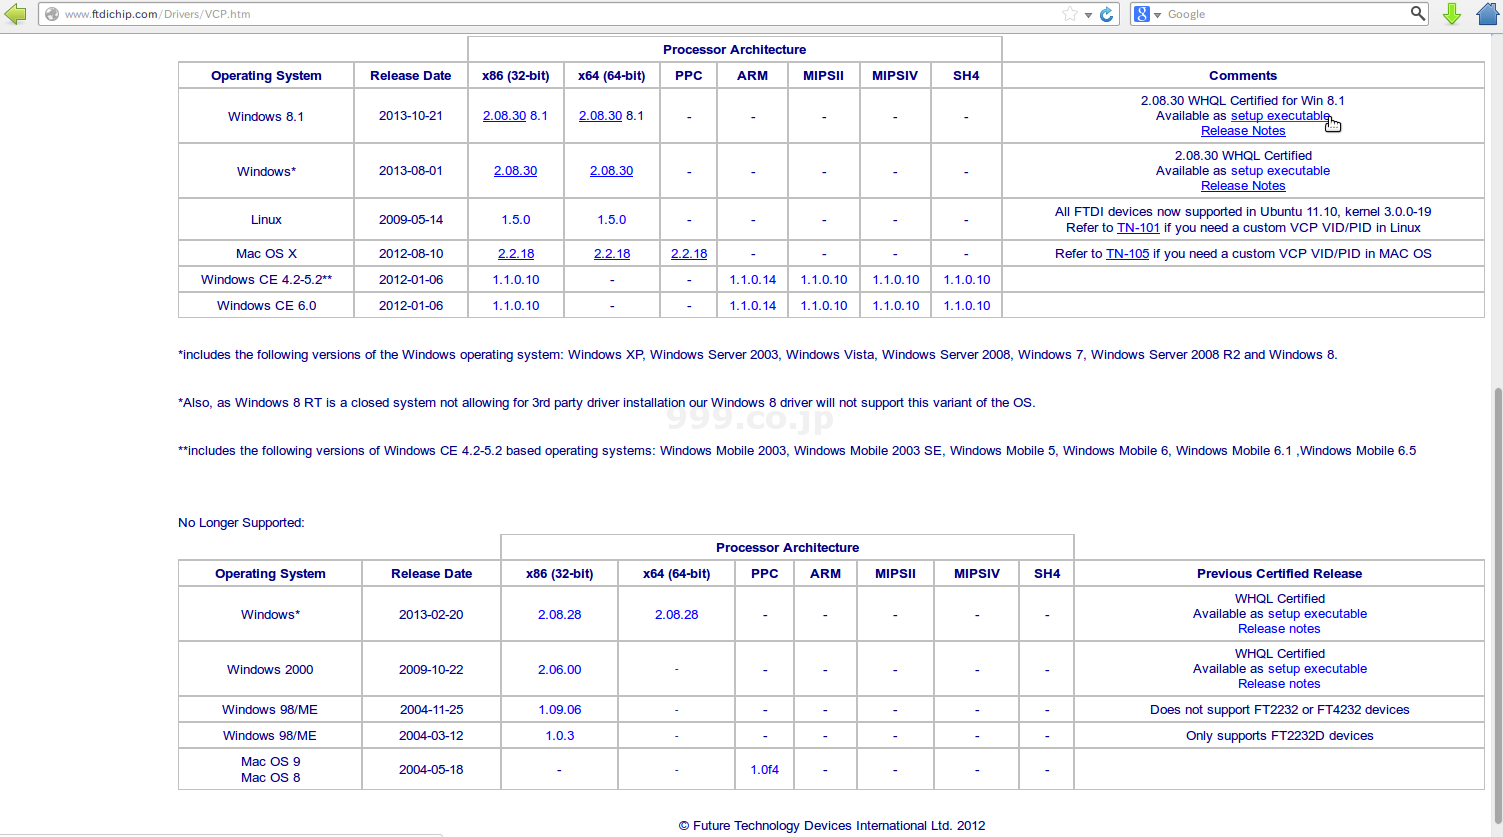Click the 'Mac OS X' operating system cell

point(266,254)
